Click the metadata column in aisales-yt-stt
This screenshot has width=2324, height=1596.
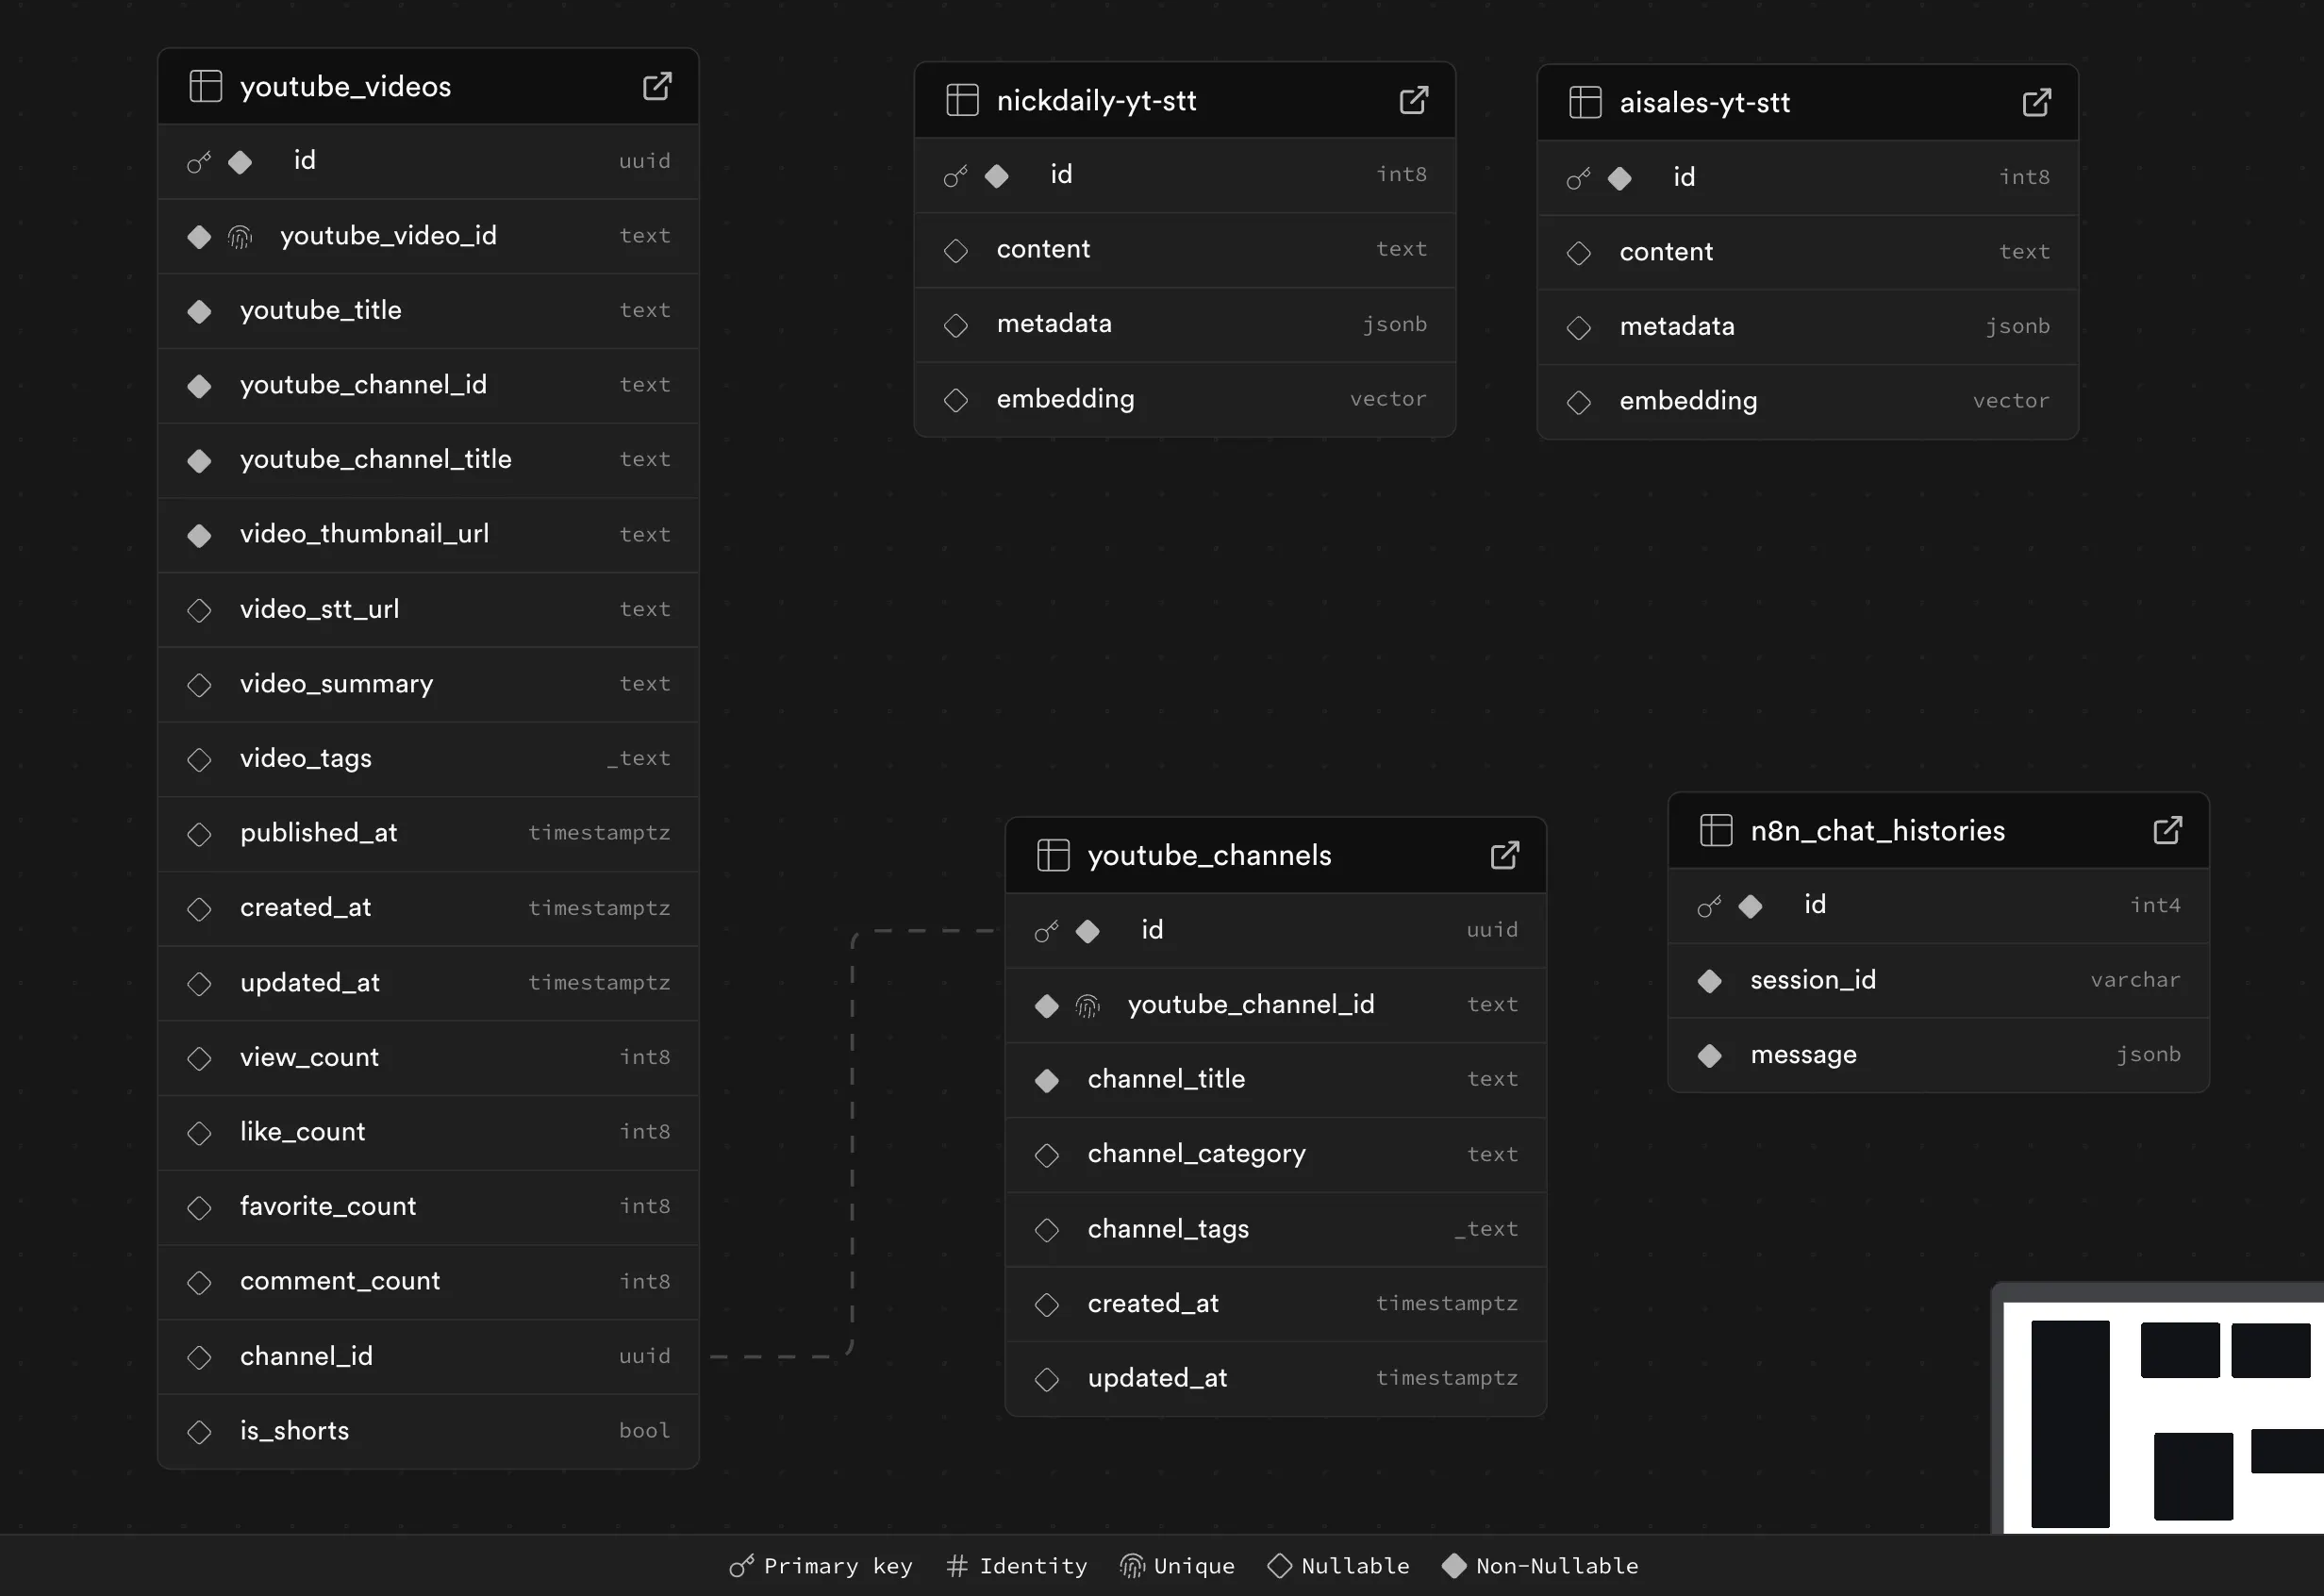pos(1676,326)
